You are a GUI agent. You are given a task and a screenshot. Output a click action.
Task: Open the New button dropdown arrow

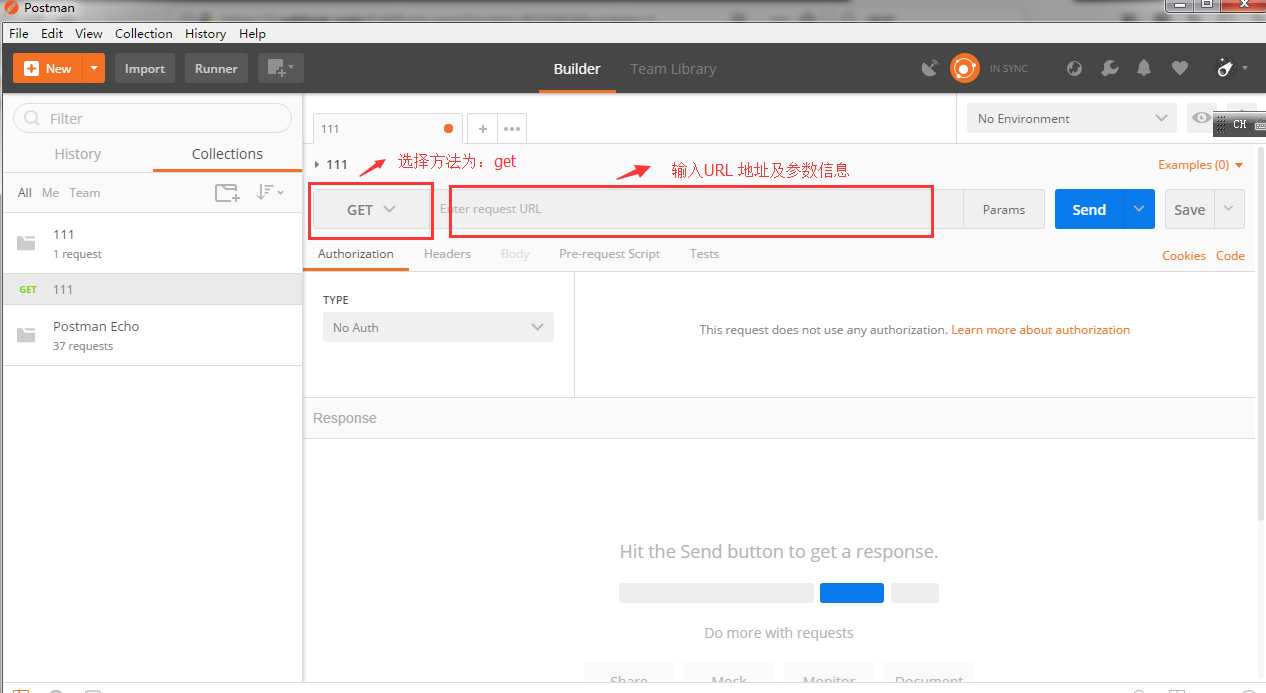pos(93,68)
